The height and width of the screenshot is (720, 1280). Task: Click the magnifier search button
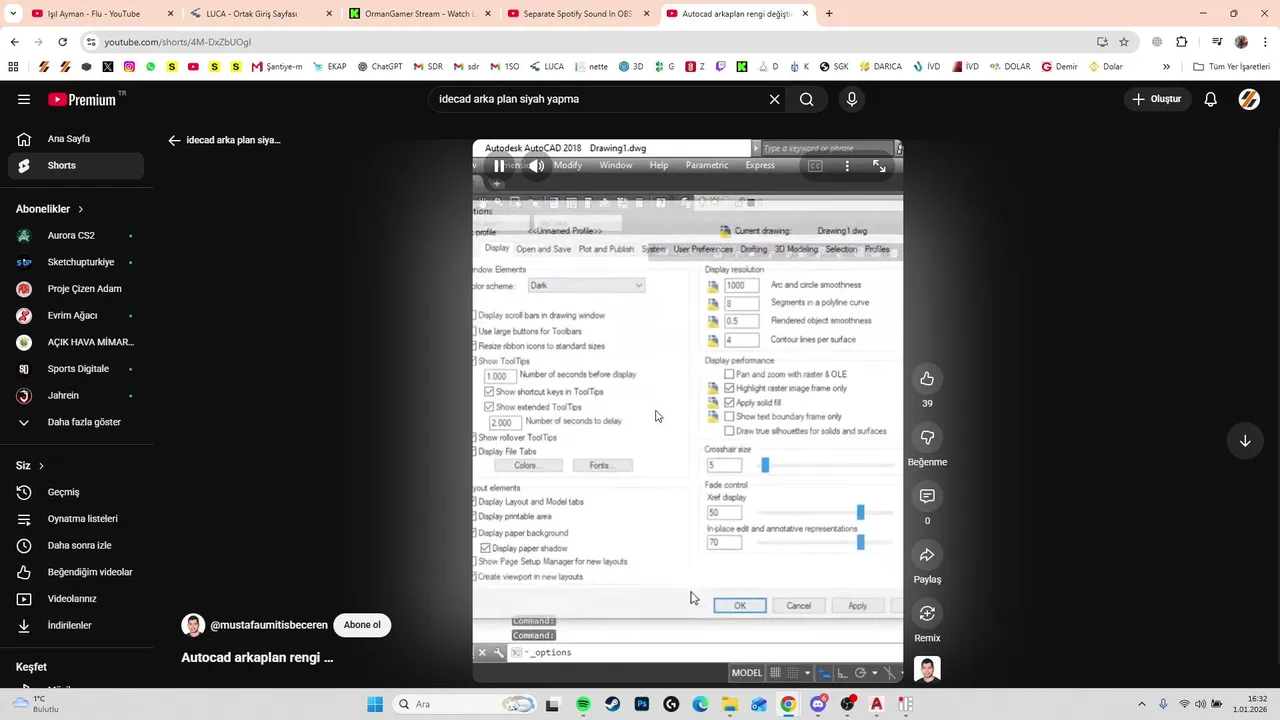(806, 99)
